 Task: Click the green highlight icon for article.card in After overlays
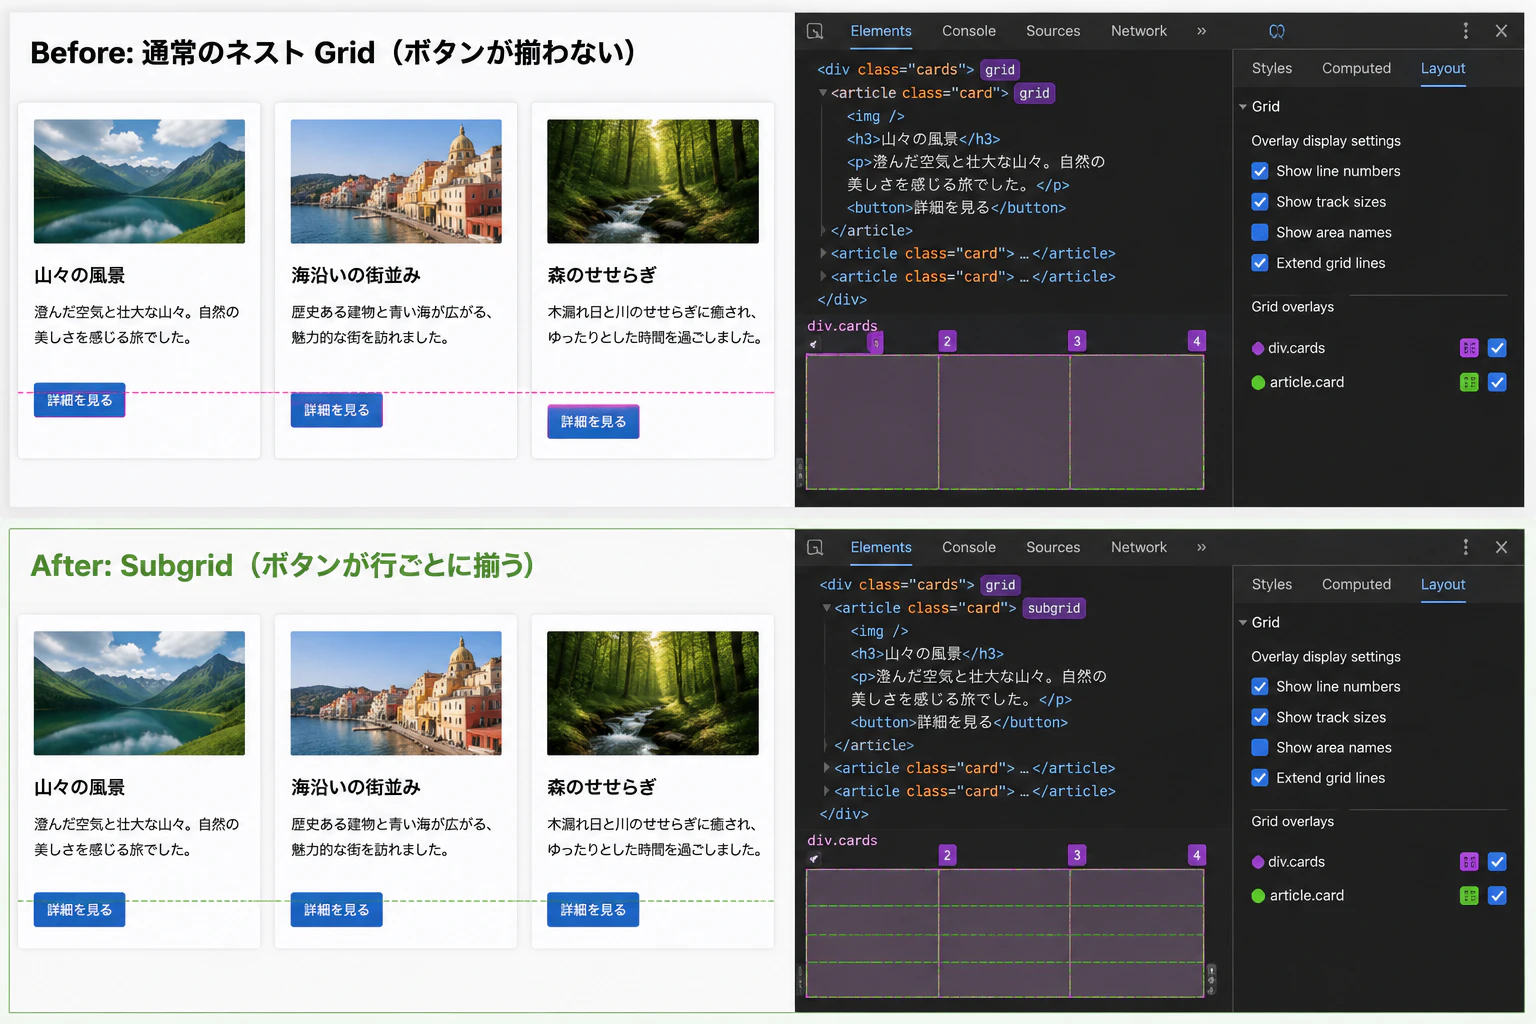(x=1469, y=895)
